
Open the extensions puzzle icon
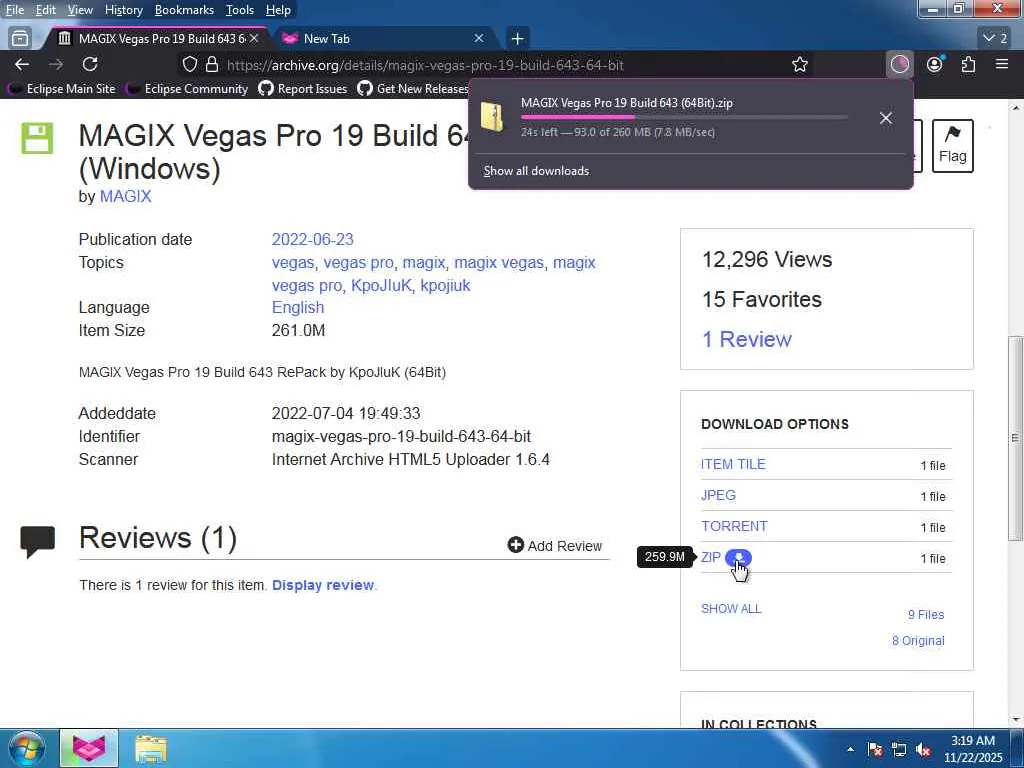point(968,64)
